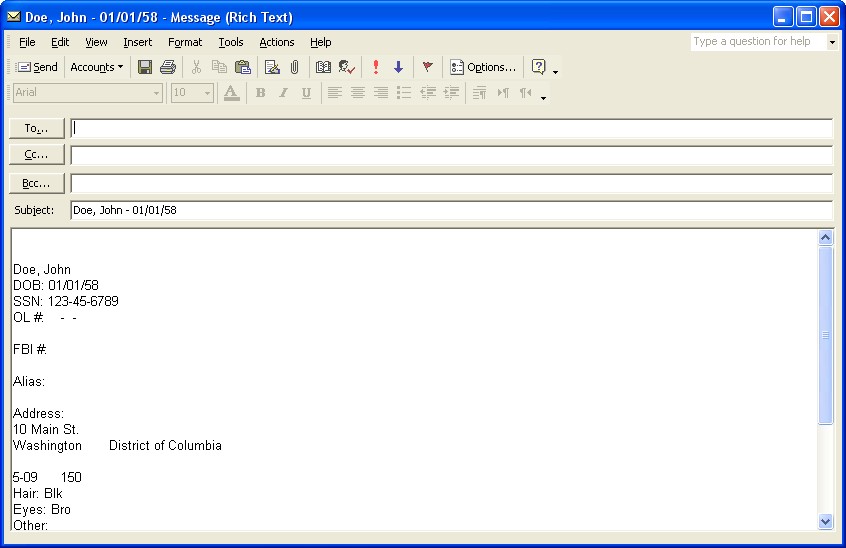This screenshot has height=548, width=846.
Task: Open the Options button
Action: point(483,67)
